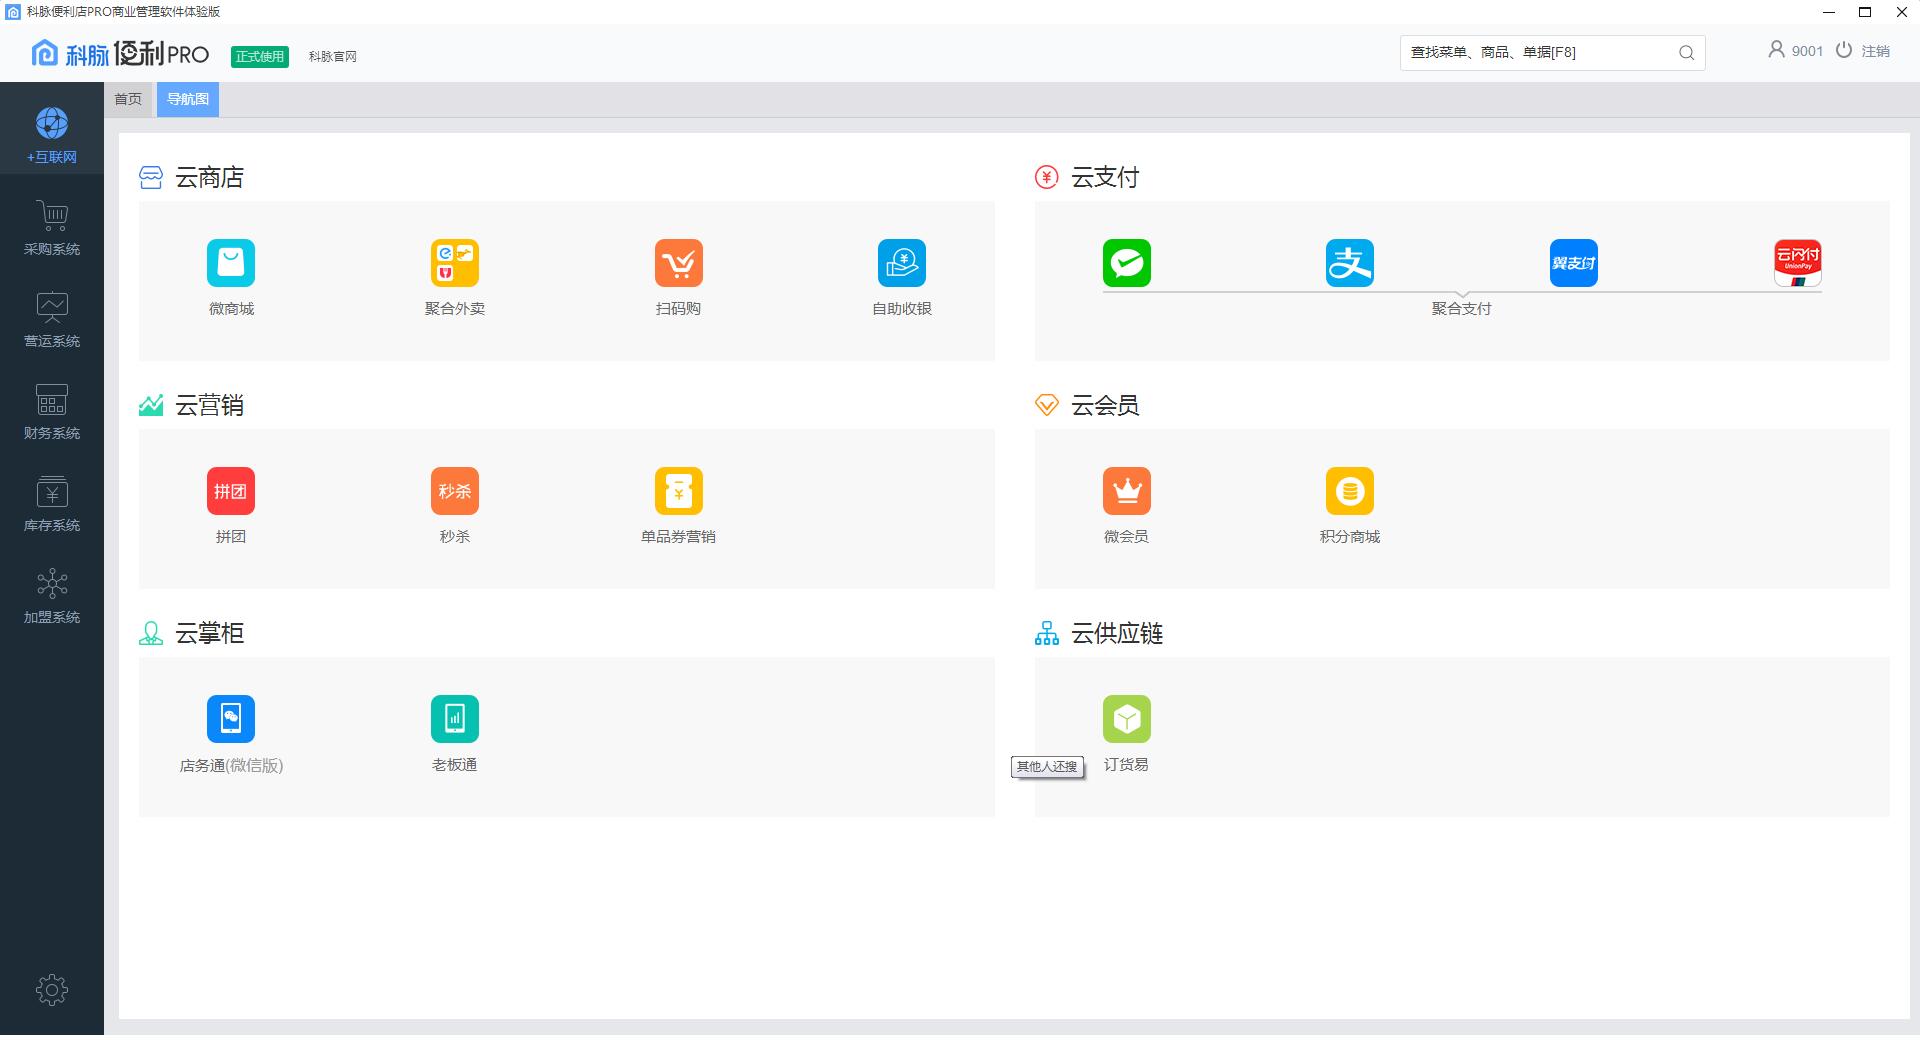Image resolution: width=1920 pixels, height=1040 pixels.
Task: Click the 云营销 section heading
Action: point(210,406)
